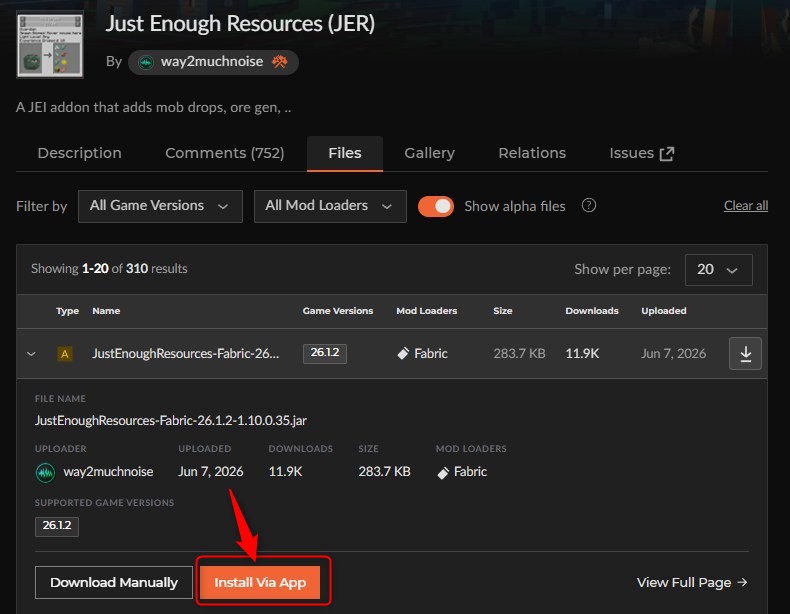Open the All Game Versions dropdown
Viewport: 790px width, 614px height.
tap(160, 206)
